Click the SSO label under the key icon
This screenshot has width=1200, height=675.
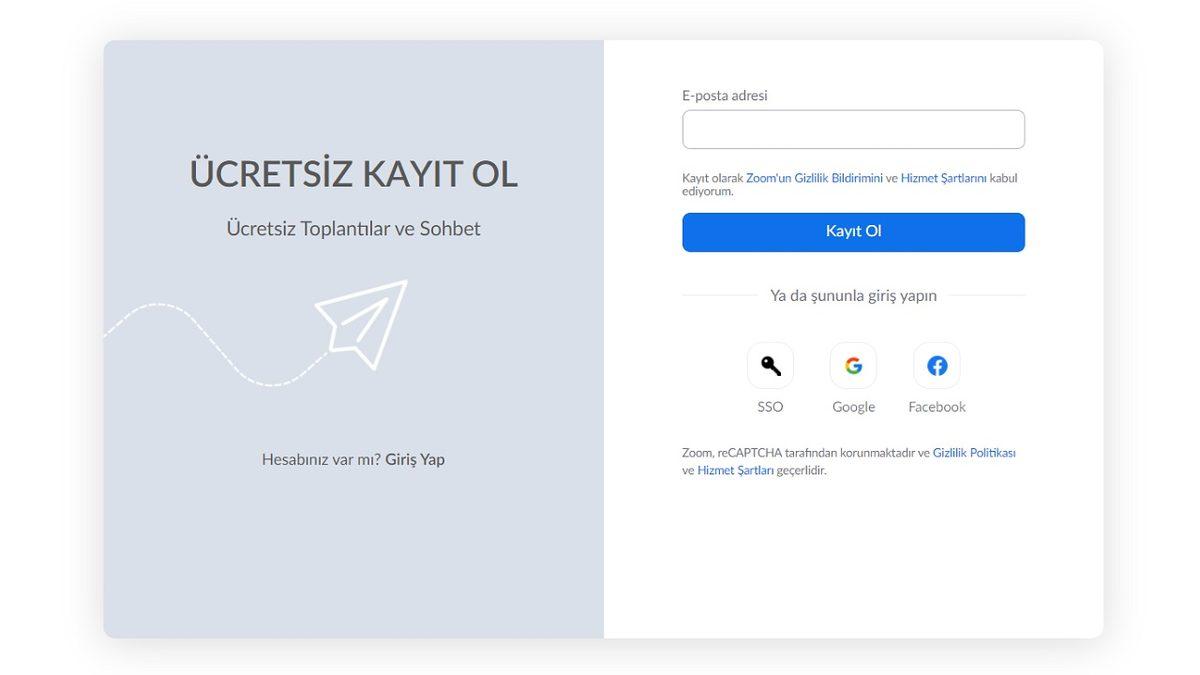(770, 406)
